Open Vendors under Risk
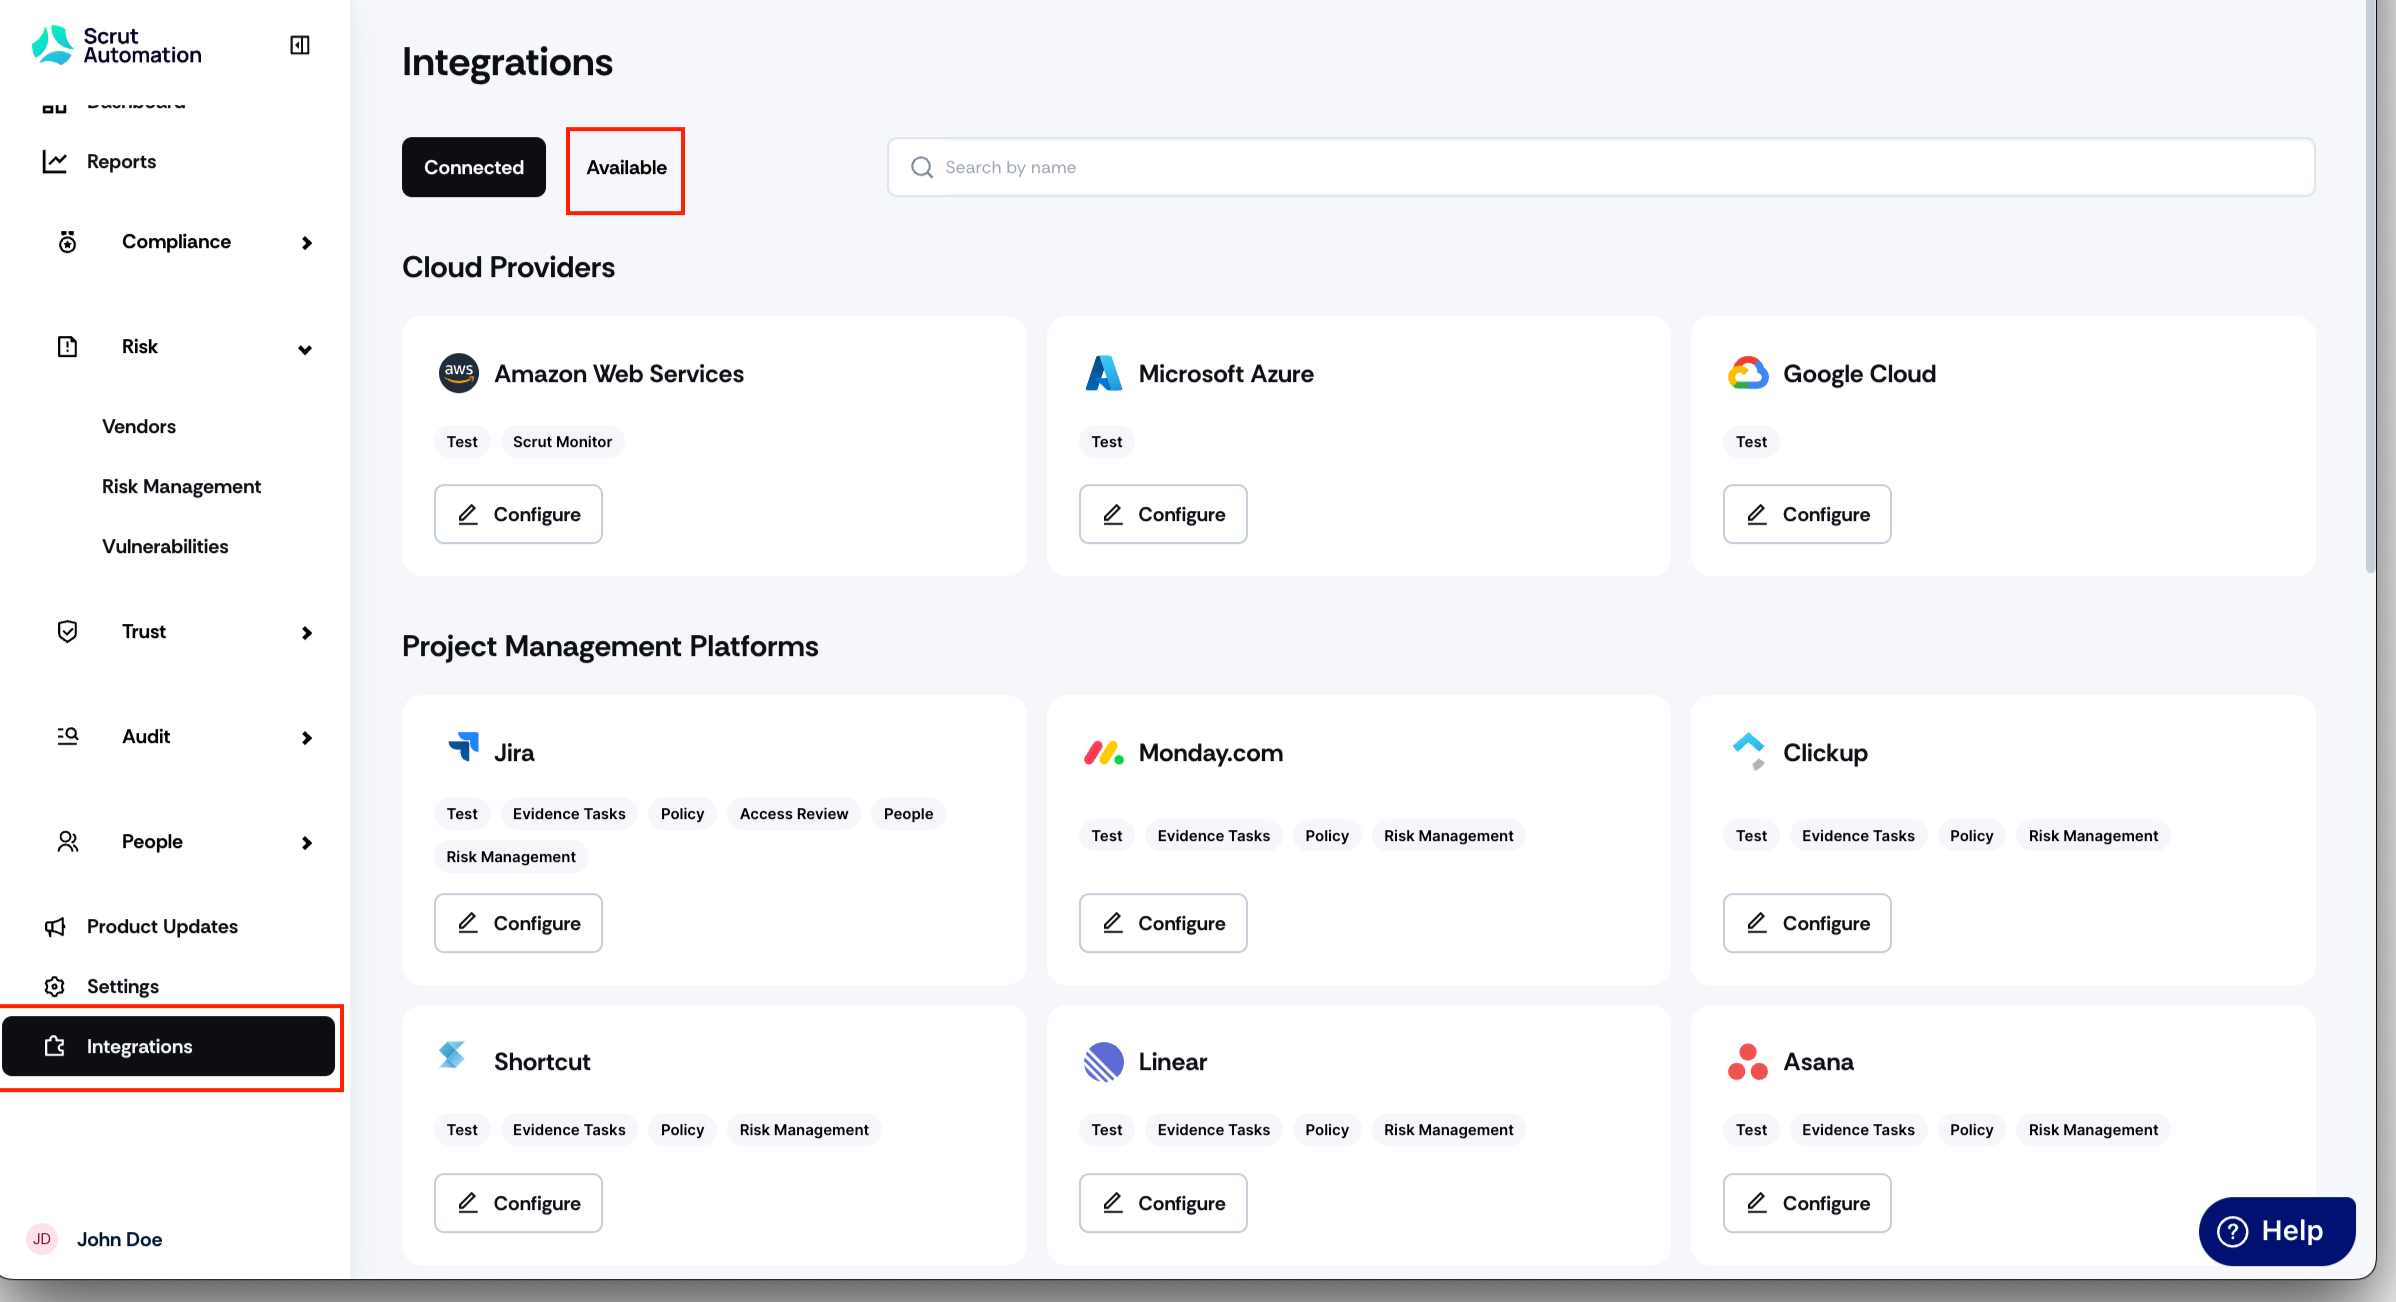The image size is (2396, 1302). pos(139,426)
